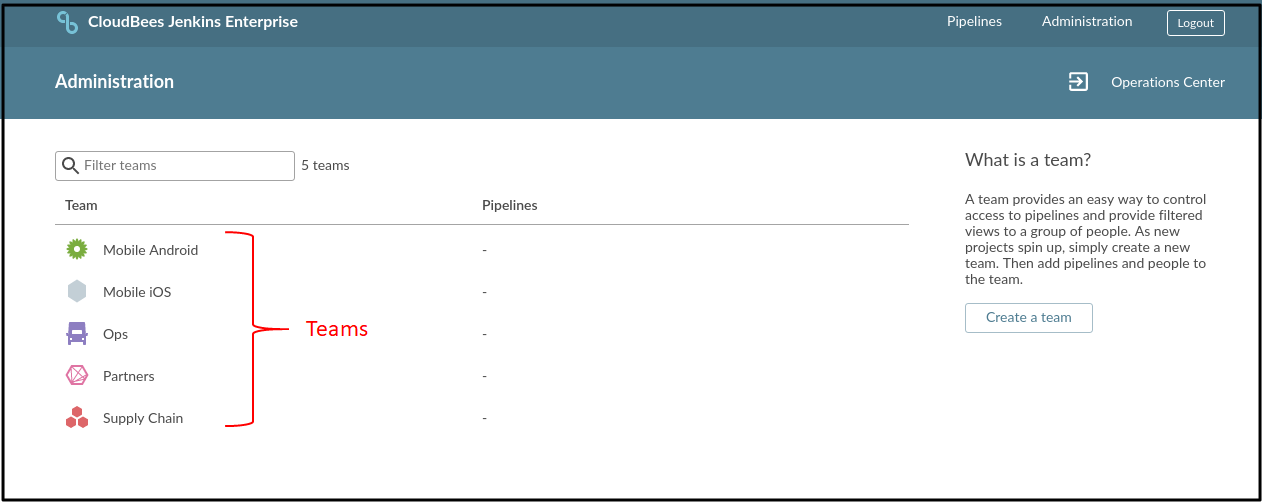This screenshot has width=1262, height=502.
Task: Open the Pipelines menu item
Action: point(974,21)
